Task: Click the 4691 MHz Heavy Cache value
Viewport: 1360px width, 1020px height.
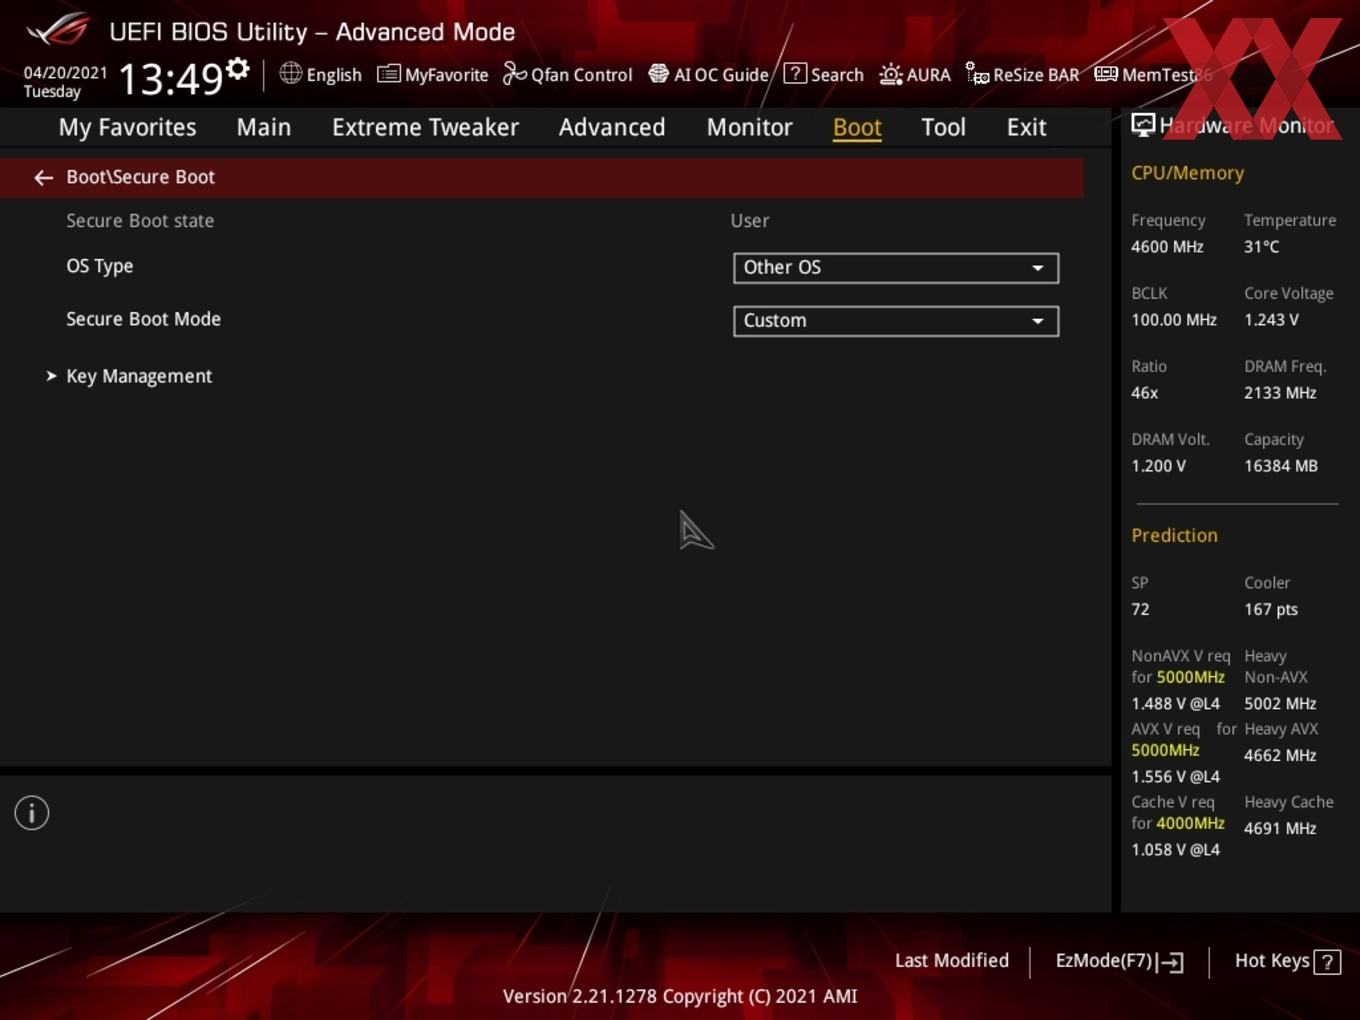Action: click(x=1280, y=829)
